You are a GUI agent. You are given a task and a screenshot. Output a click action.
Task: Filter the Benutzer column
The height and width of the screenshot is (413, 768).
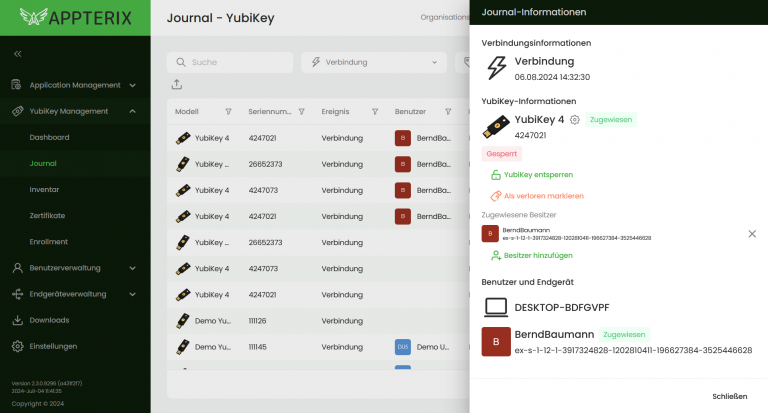coord(448,112)
